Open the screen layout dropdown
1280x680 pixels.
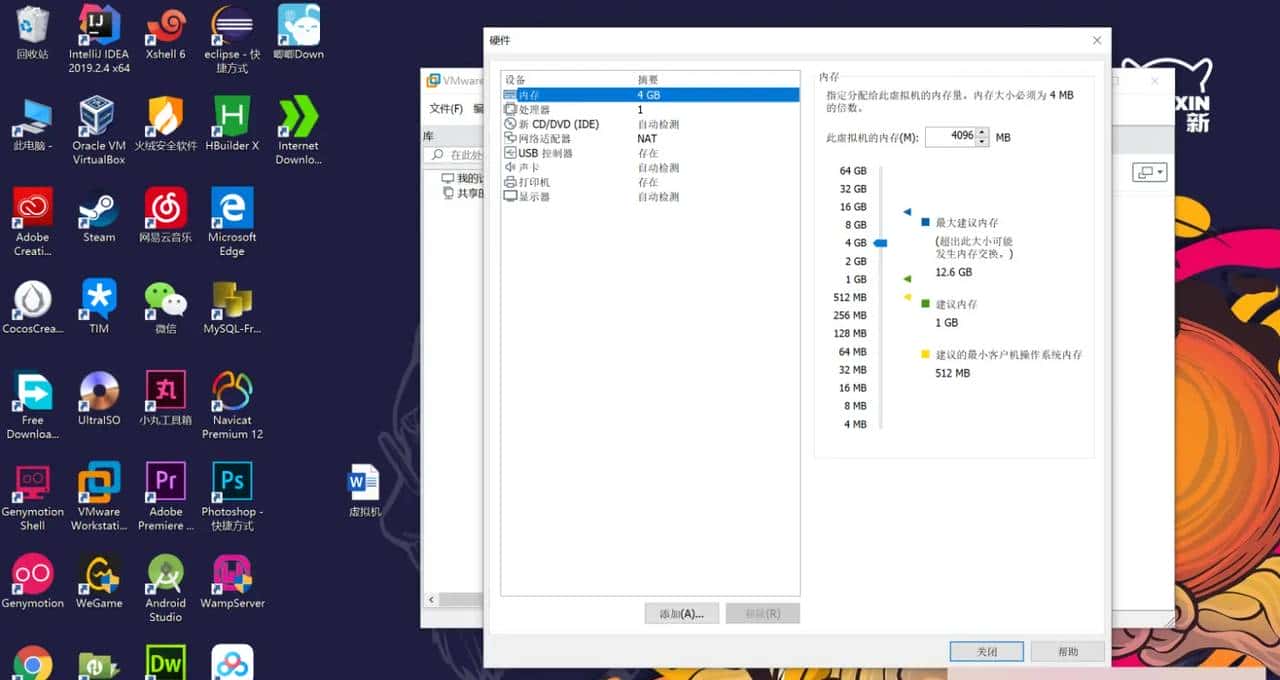click(1150, 172)
